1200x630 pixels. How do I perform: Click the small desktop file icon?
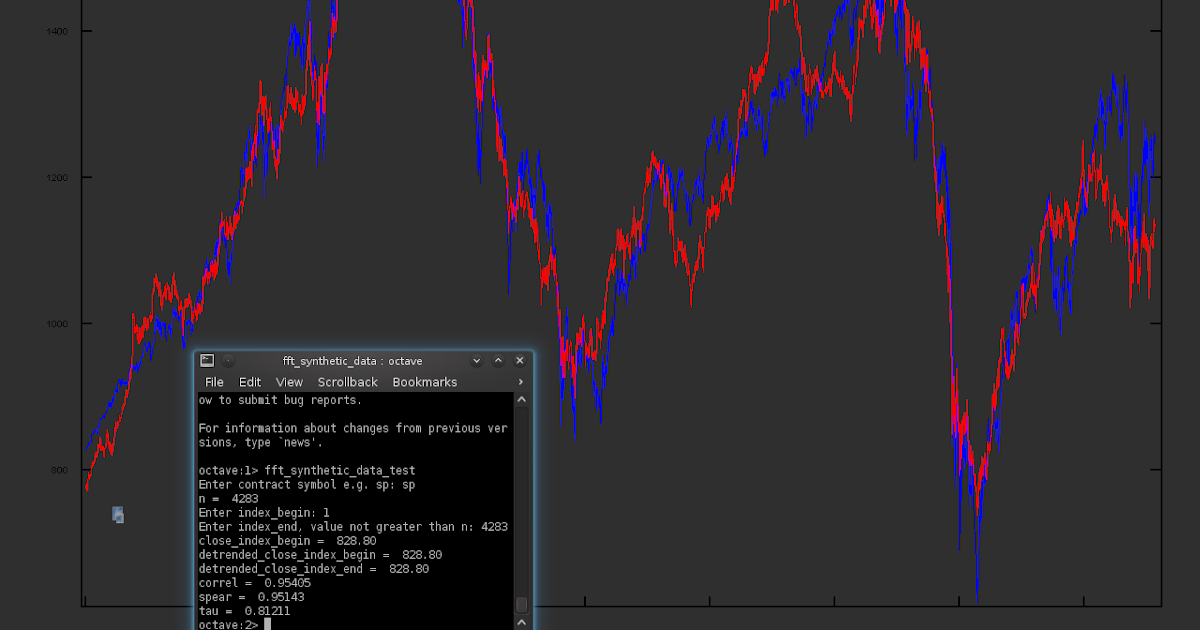pos(118,515)
